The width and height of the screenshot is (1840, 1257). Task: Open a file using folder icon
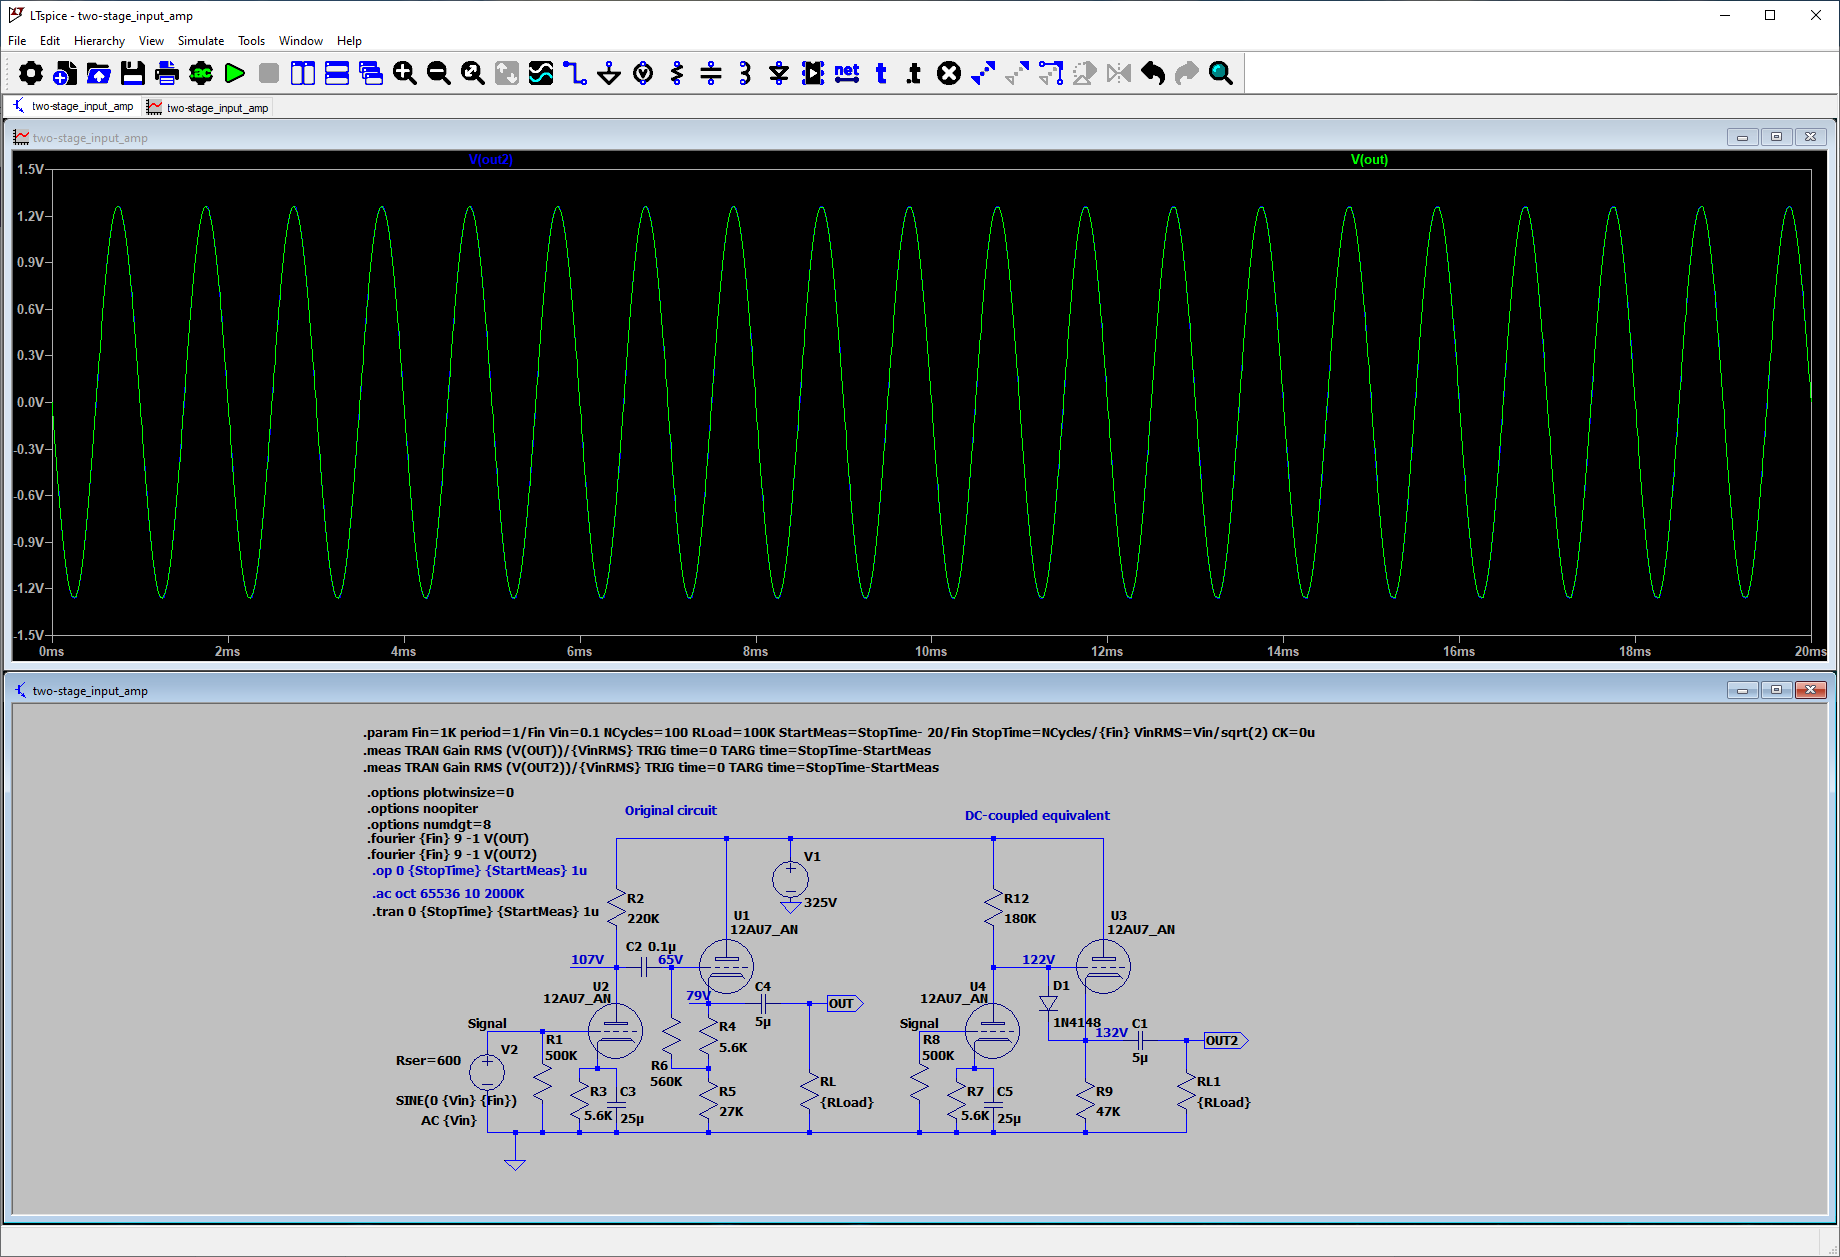(99, 73)
